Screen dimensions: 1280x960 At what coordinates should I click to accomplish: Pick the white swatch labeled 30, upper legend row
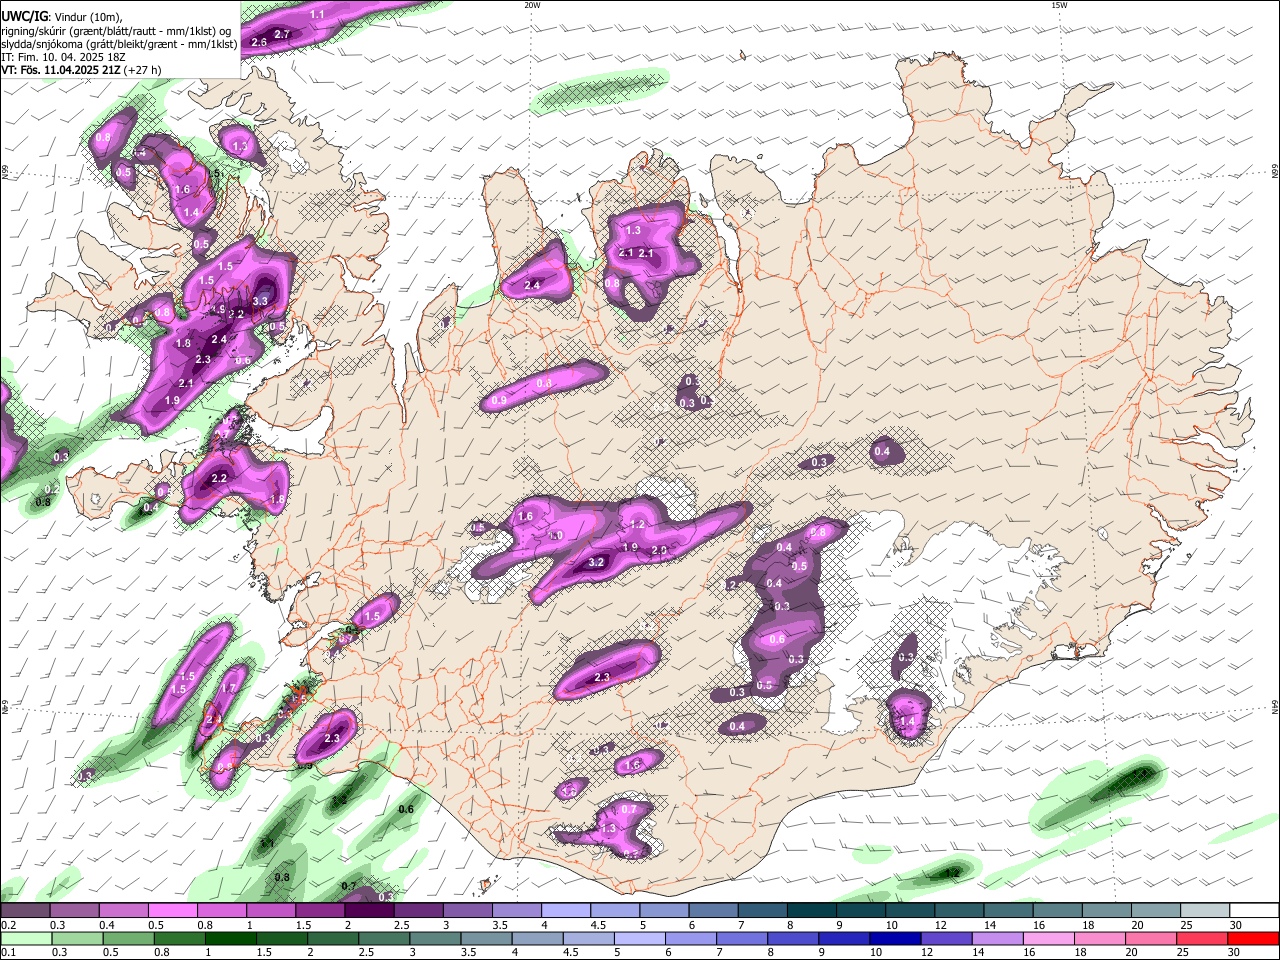(x=1255, y=911)
